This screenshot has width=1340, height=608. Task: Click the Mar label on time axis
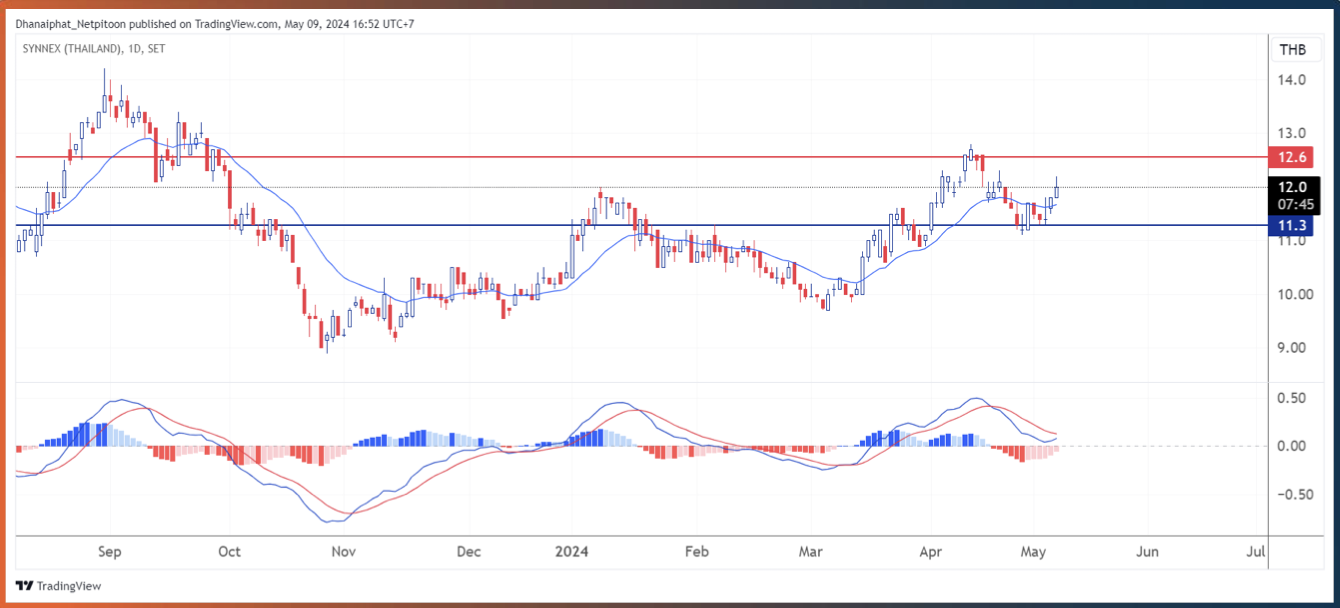pyautogui.click(x=811, y=552)
